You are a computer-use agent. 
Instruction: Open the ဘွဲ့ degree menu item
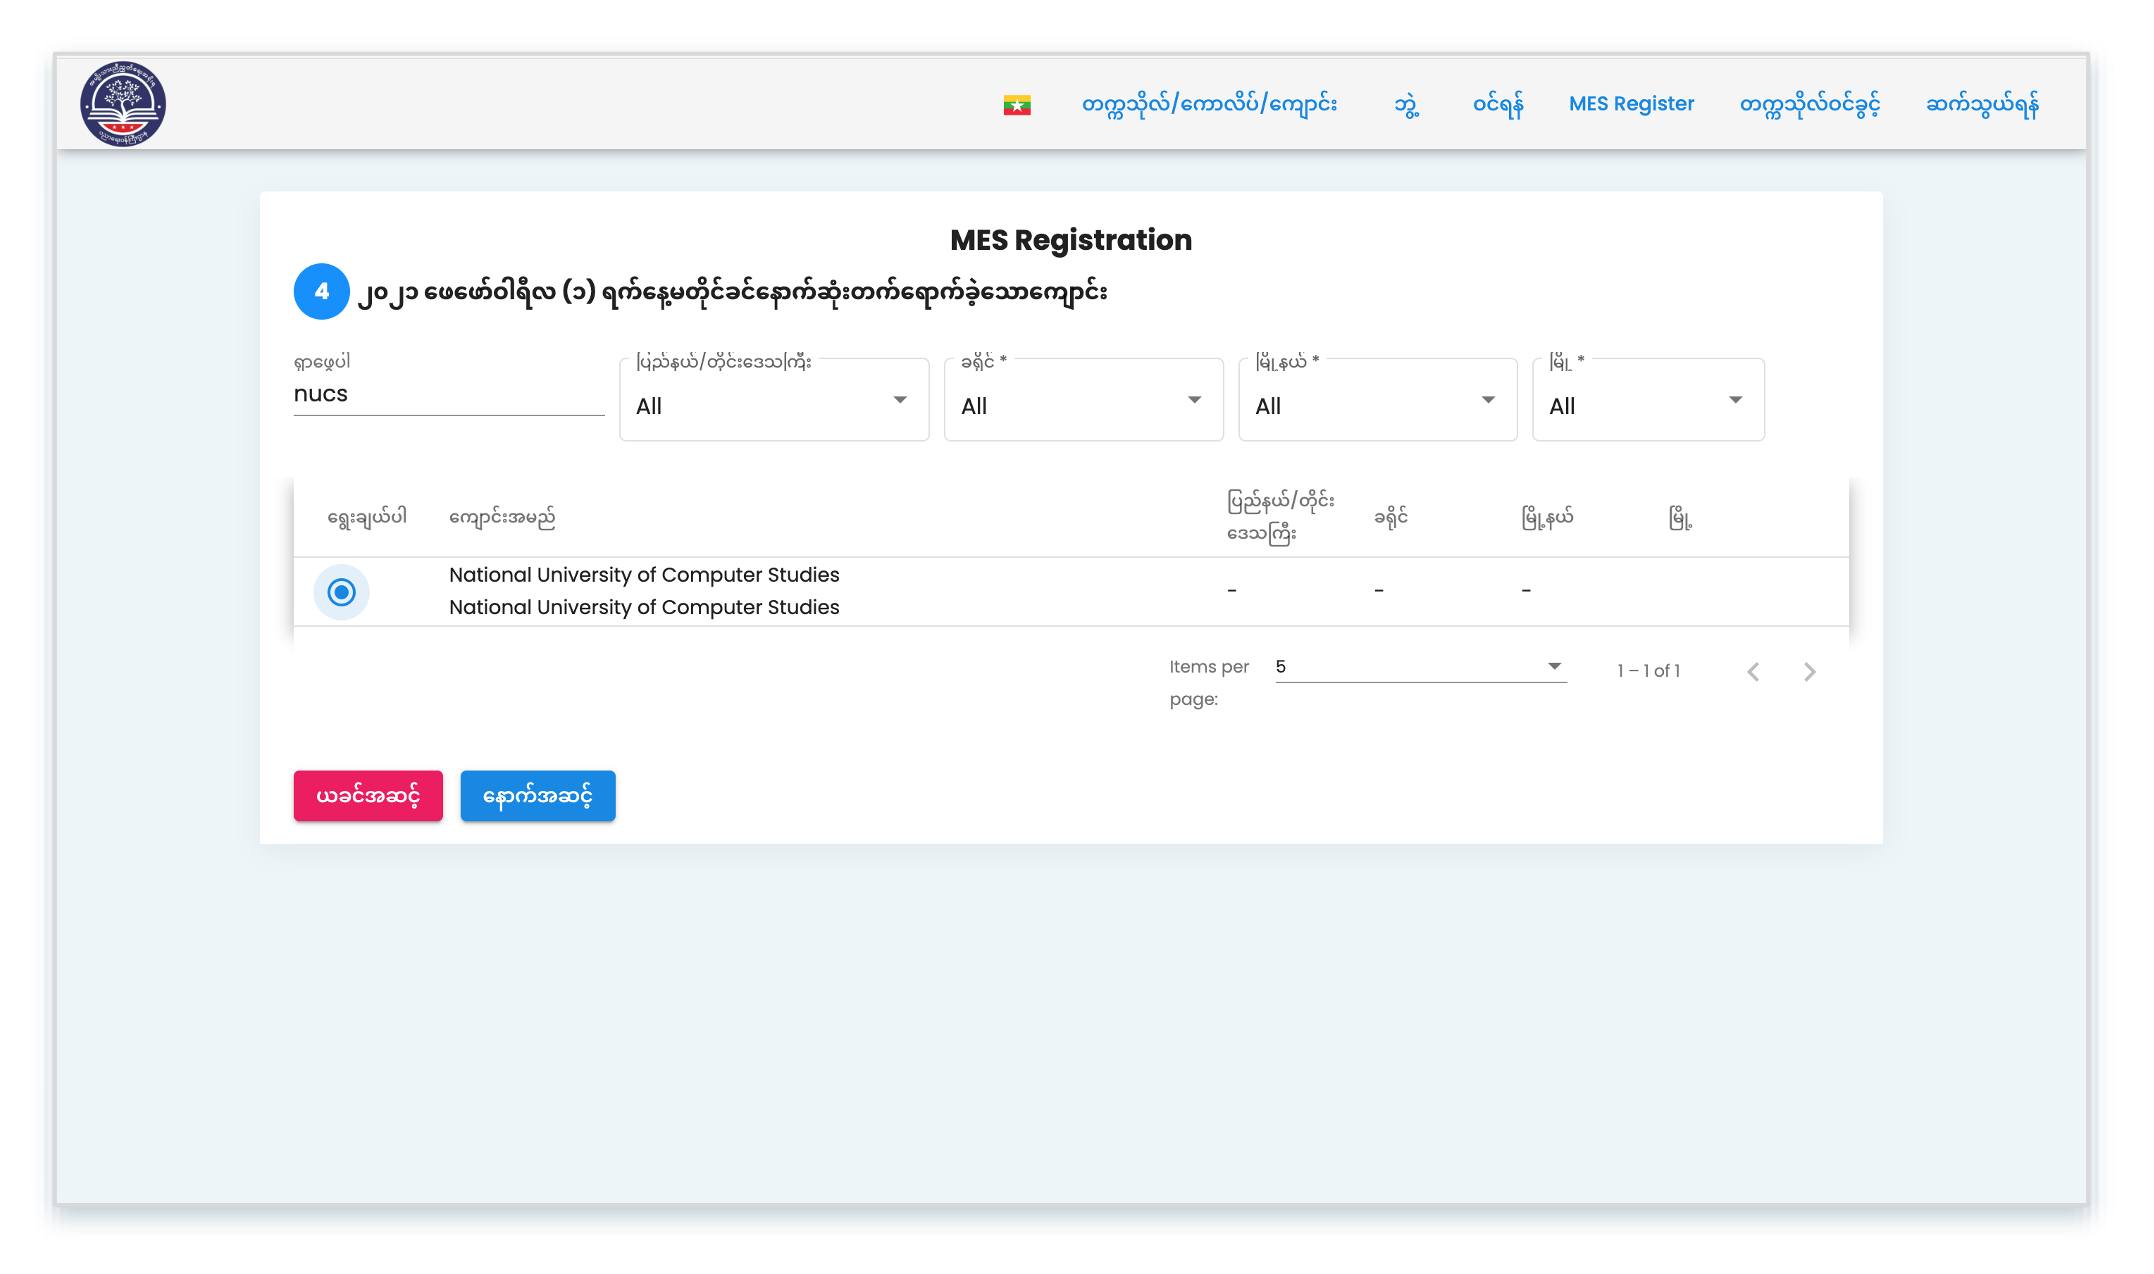(1406, 104)
